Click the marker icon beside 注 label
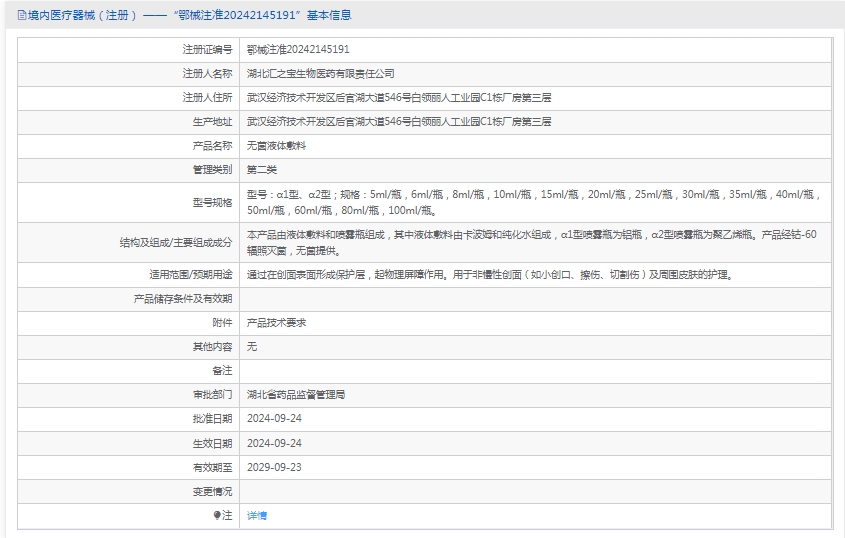Viewport: 845px width, 538px height. [x=217, y=516]
